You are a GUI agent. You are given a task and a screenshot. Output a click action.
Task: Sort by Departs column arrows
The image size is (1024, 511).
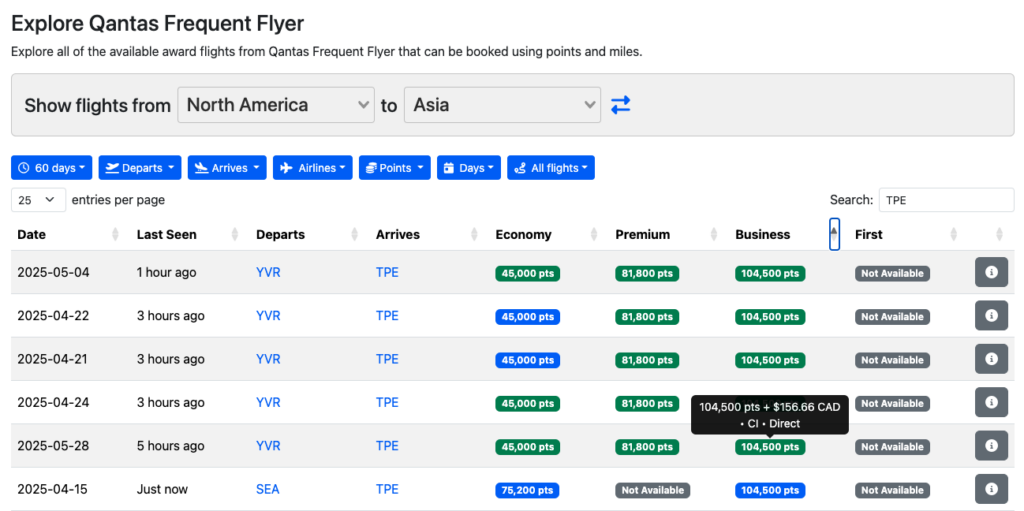tap(355, 234)
